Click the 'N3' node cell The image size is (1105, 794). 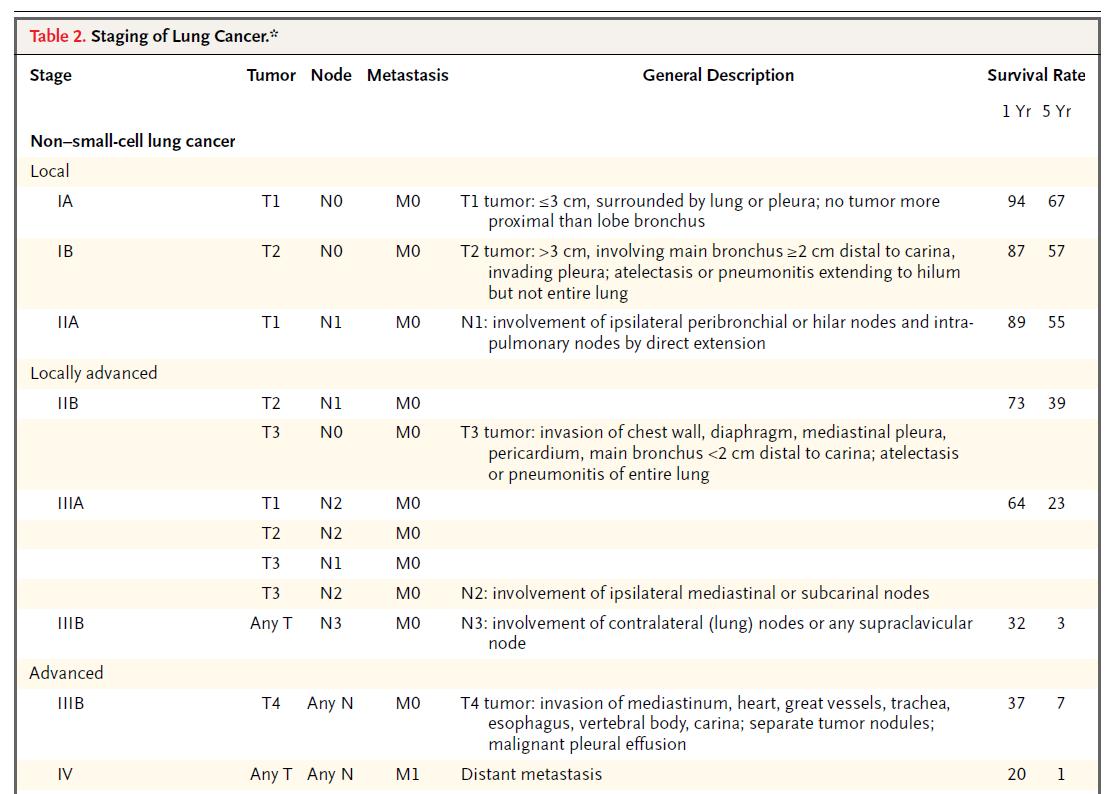(331, 624)
